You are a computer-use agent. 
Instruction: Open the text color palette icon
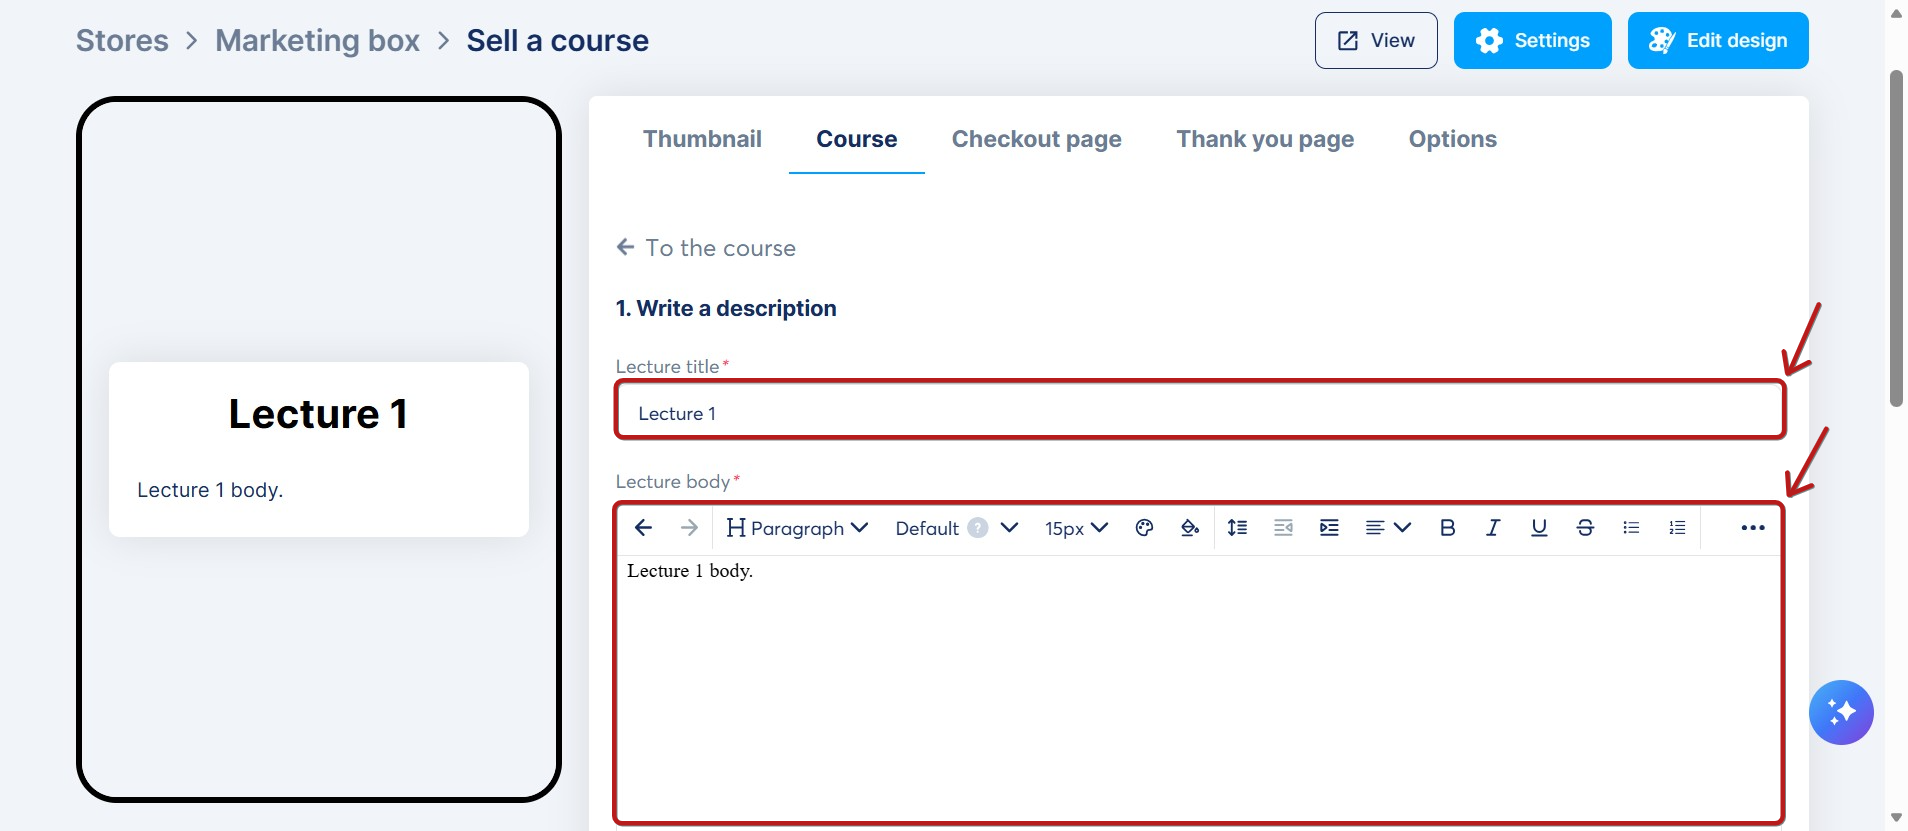click(1145, 528)
